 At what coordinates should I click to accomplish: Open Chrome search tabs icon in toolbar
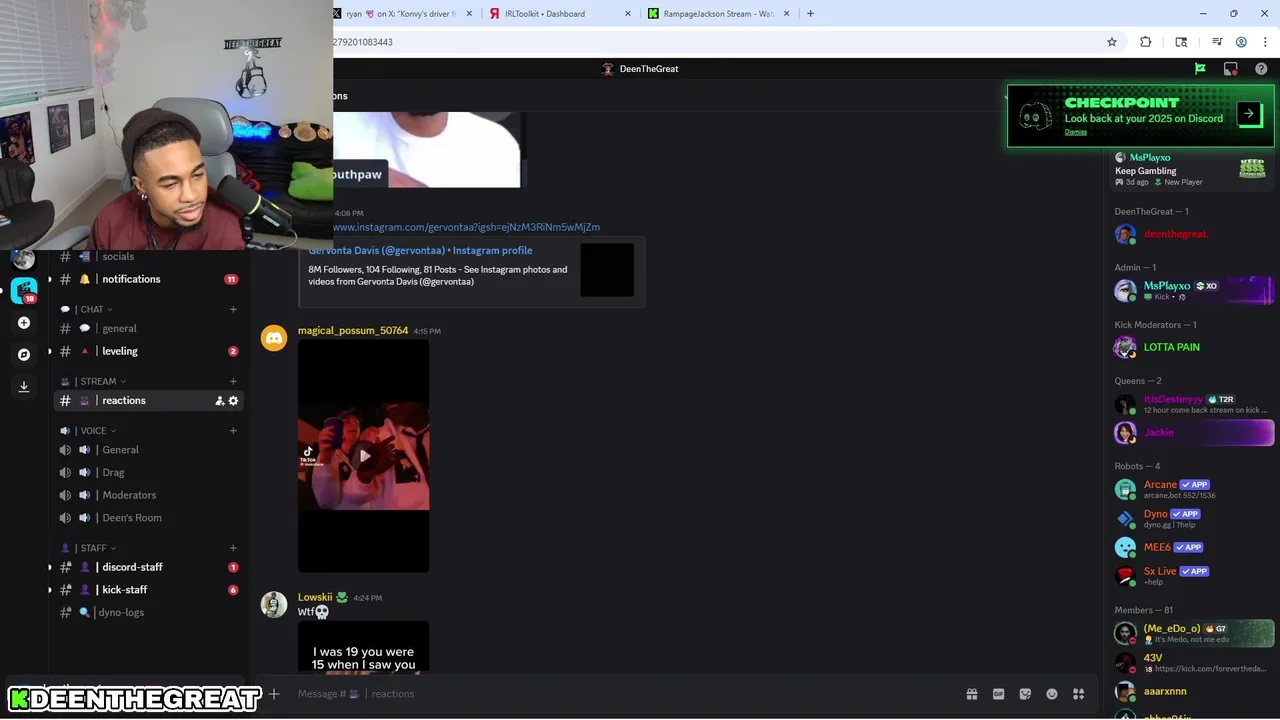[x=1181, y=42]
